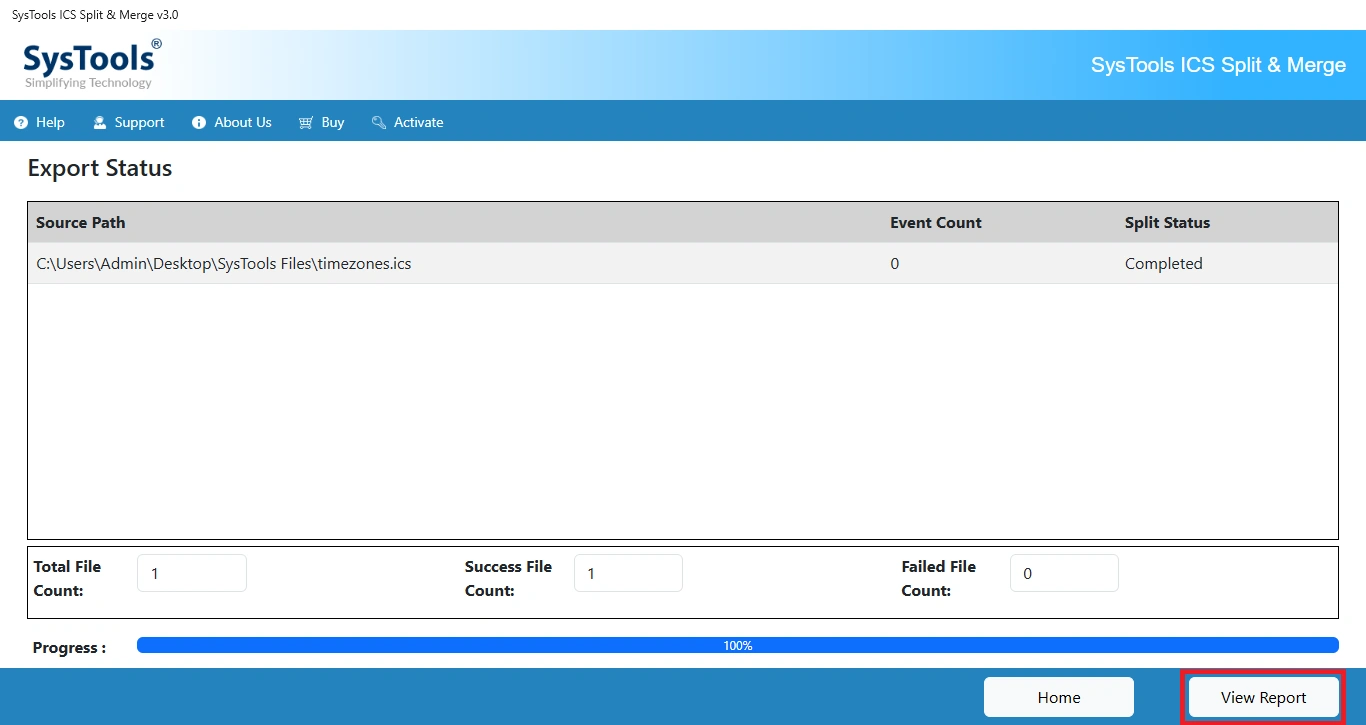Viewport: 1366px width, 725px height.
Task: Open the About Us menu item
Action: [232, 122]
